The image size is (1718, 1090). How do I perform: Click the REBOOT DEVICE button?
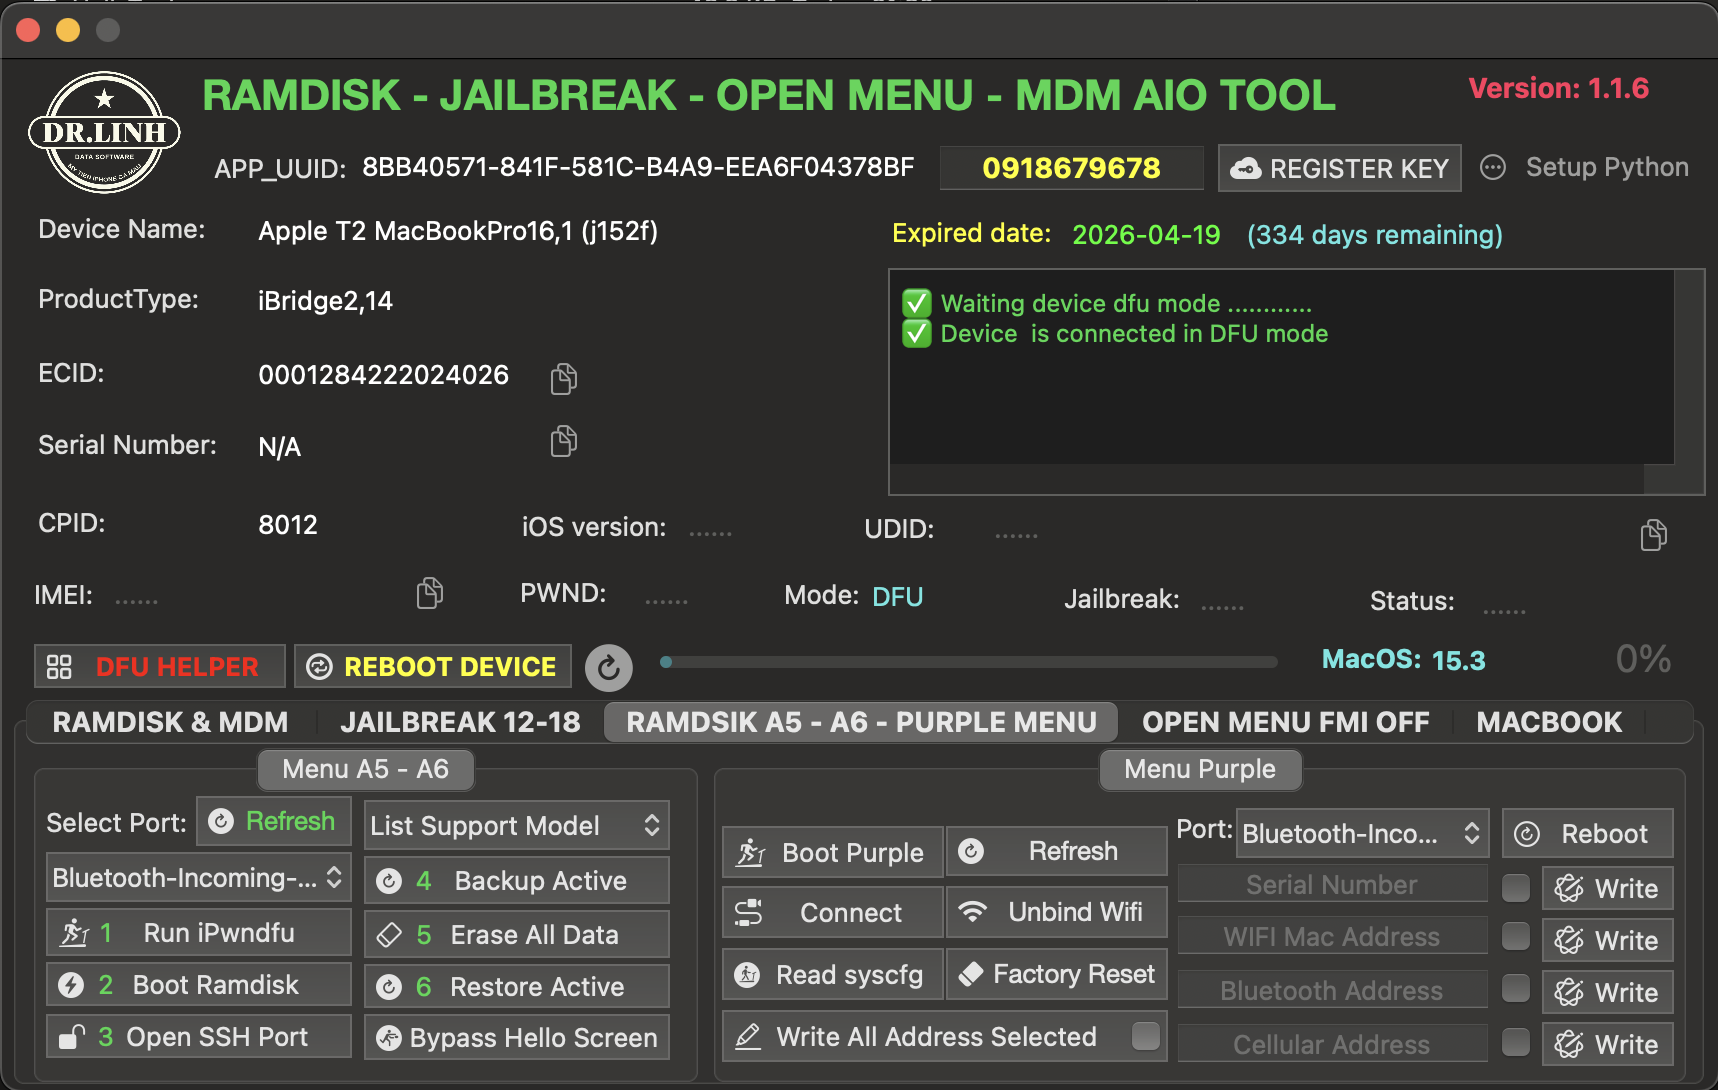433,666
